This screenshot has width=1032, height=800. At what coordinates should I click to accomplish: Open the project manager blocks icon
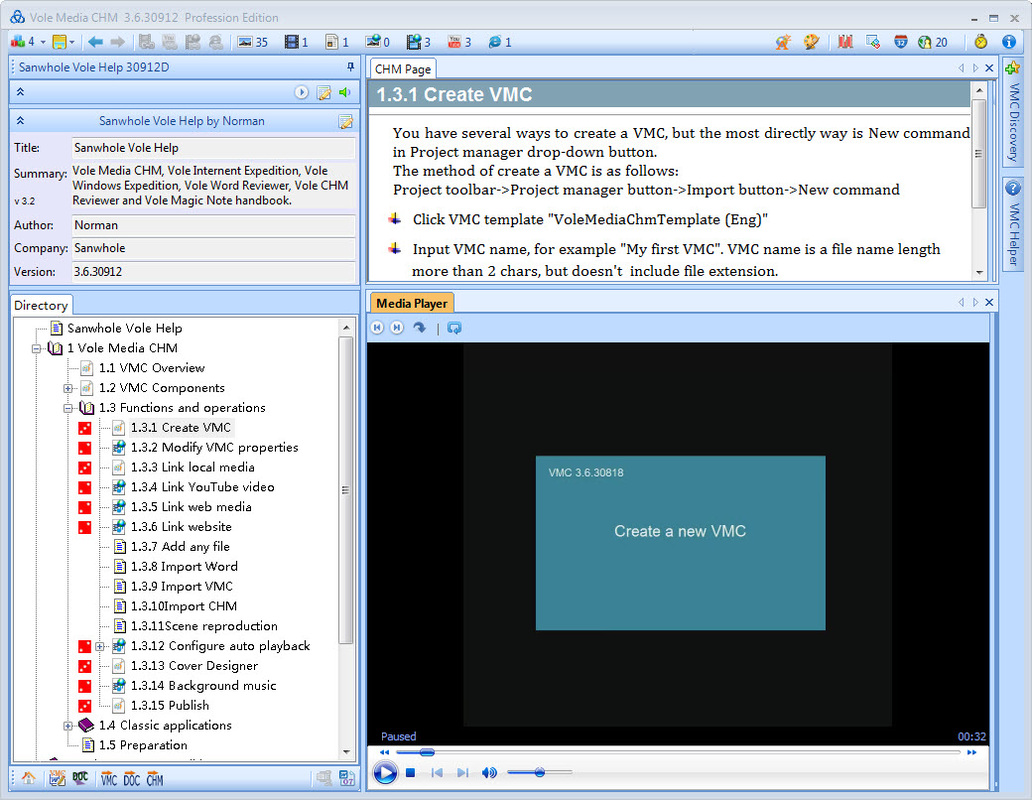[18, 42]
